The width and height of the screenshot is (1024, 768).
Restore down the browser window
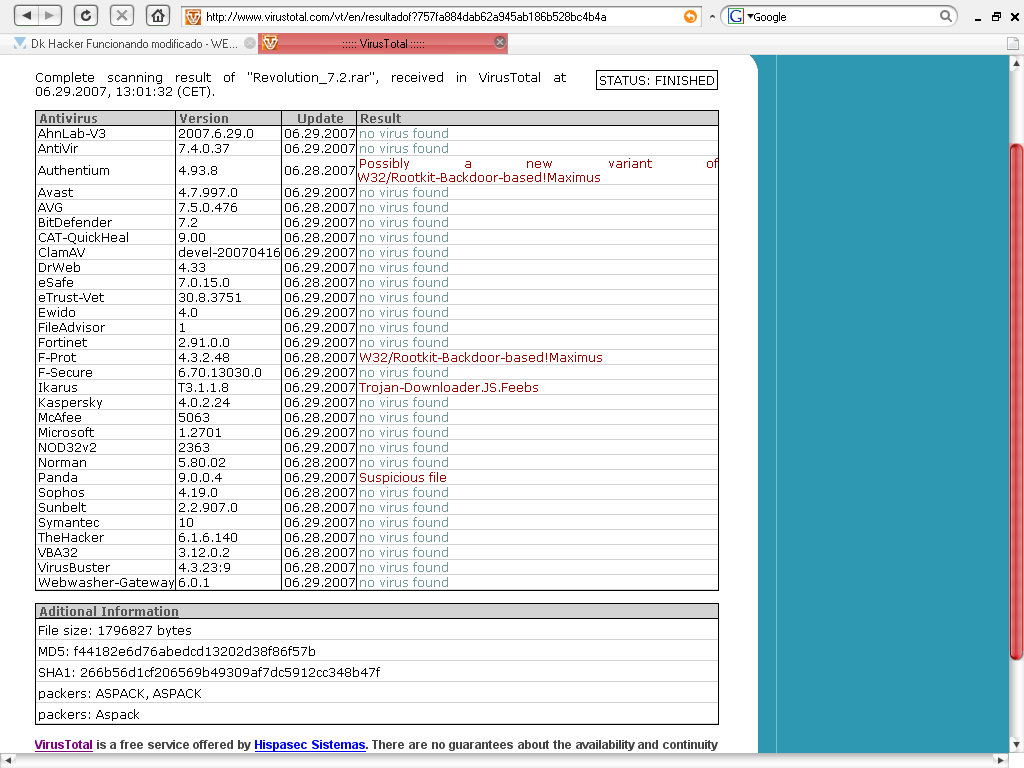996,17
